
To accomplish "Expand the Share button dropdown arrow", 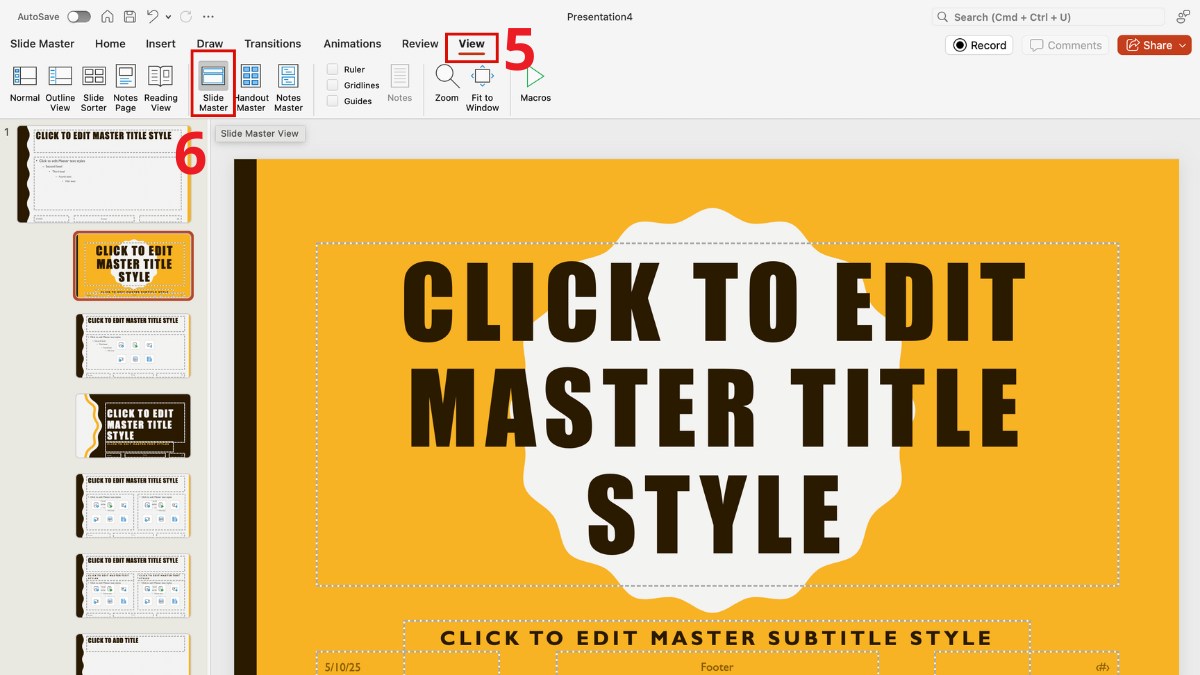I will click(x=1183, y=45).
